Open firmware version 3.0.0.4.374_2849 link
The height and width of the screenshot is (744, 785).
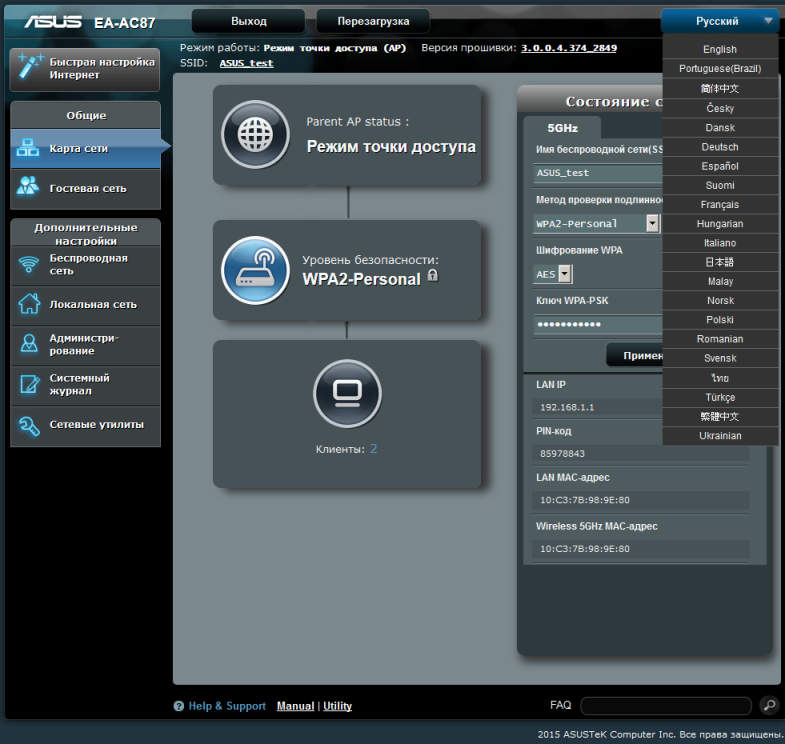coord(569,48)
